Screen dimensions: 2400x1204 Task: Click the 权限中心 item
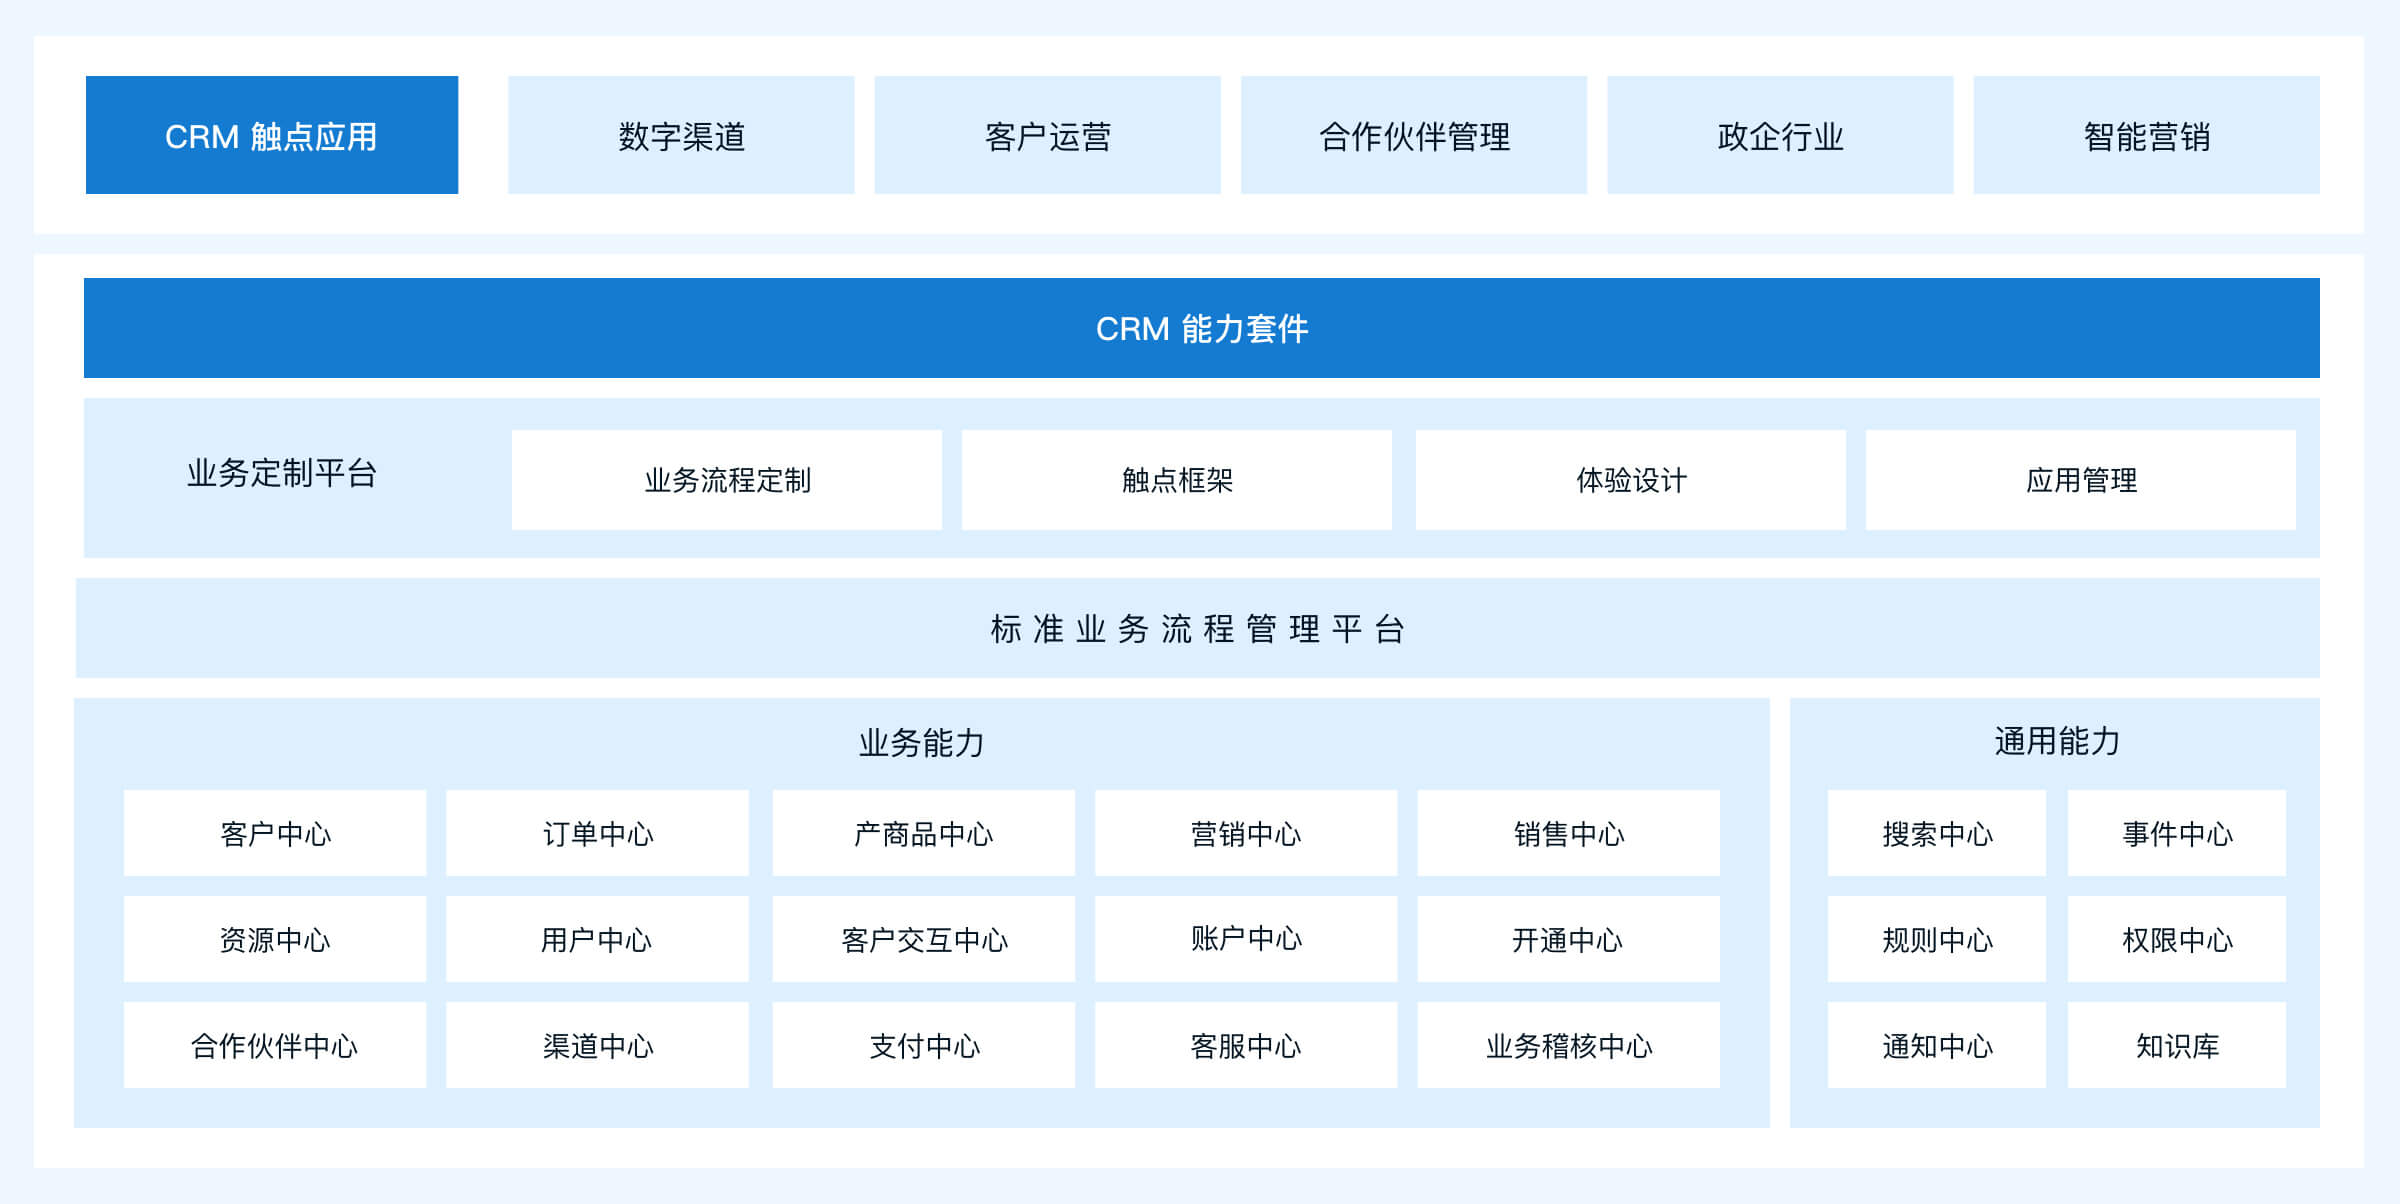point(2176,939)
